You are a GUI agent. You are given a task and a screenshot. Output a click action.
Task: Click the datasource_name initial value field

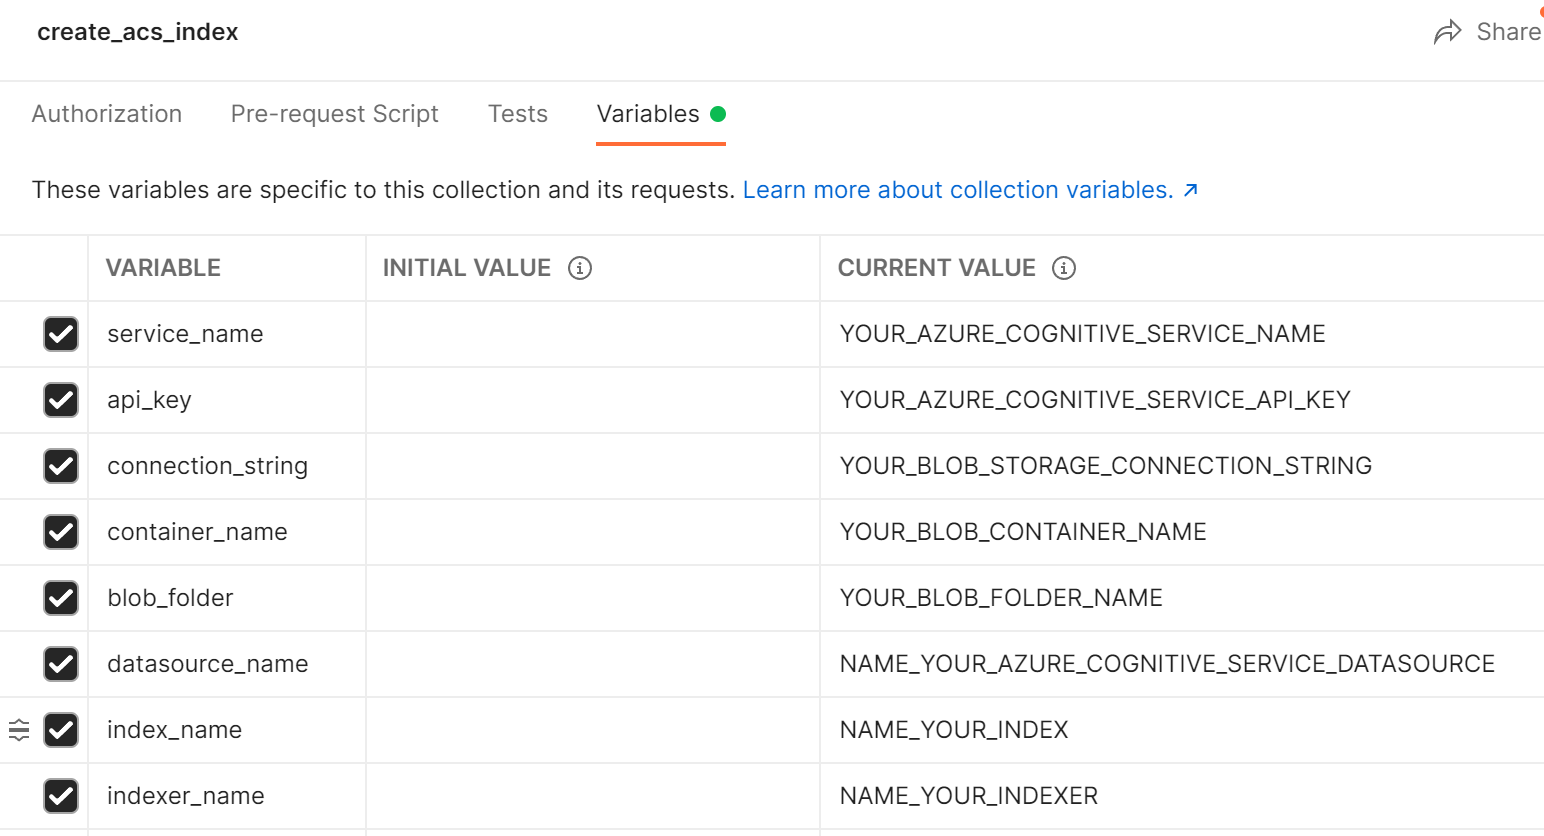(593, 664)
